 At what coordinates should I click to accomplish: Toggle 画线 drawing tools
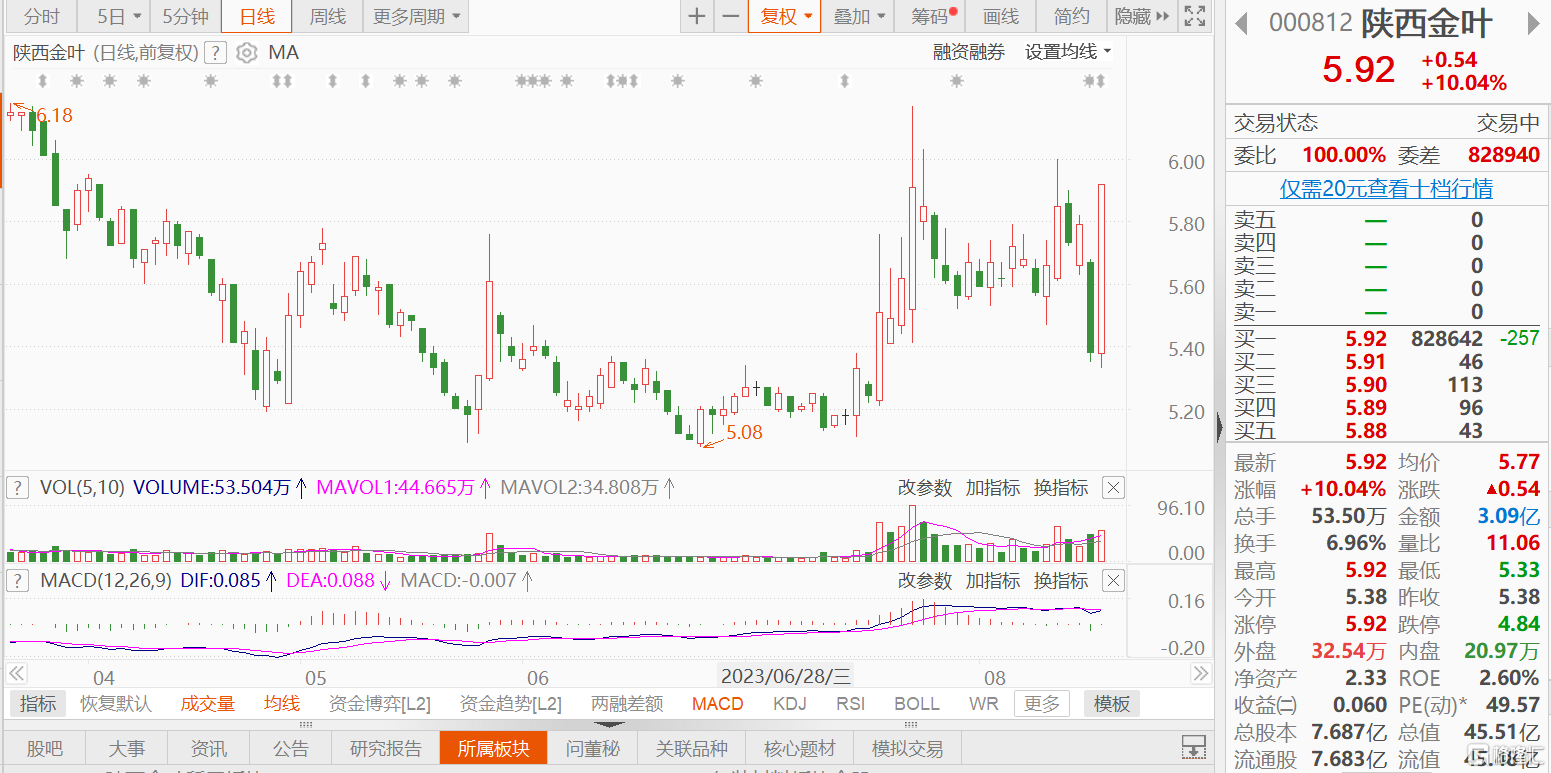click(x=1001, y=16)
